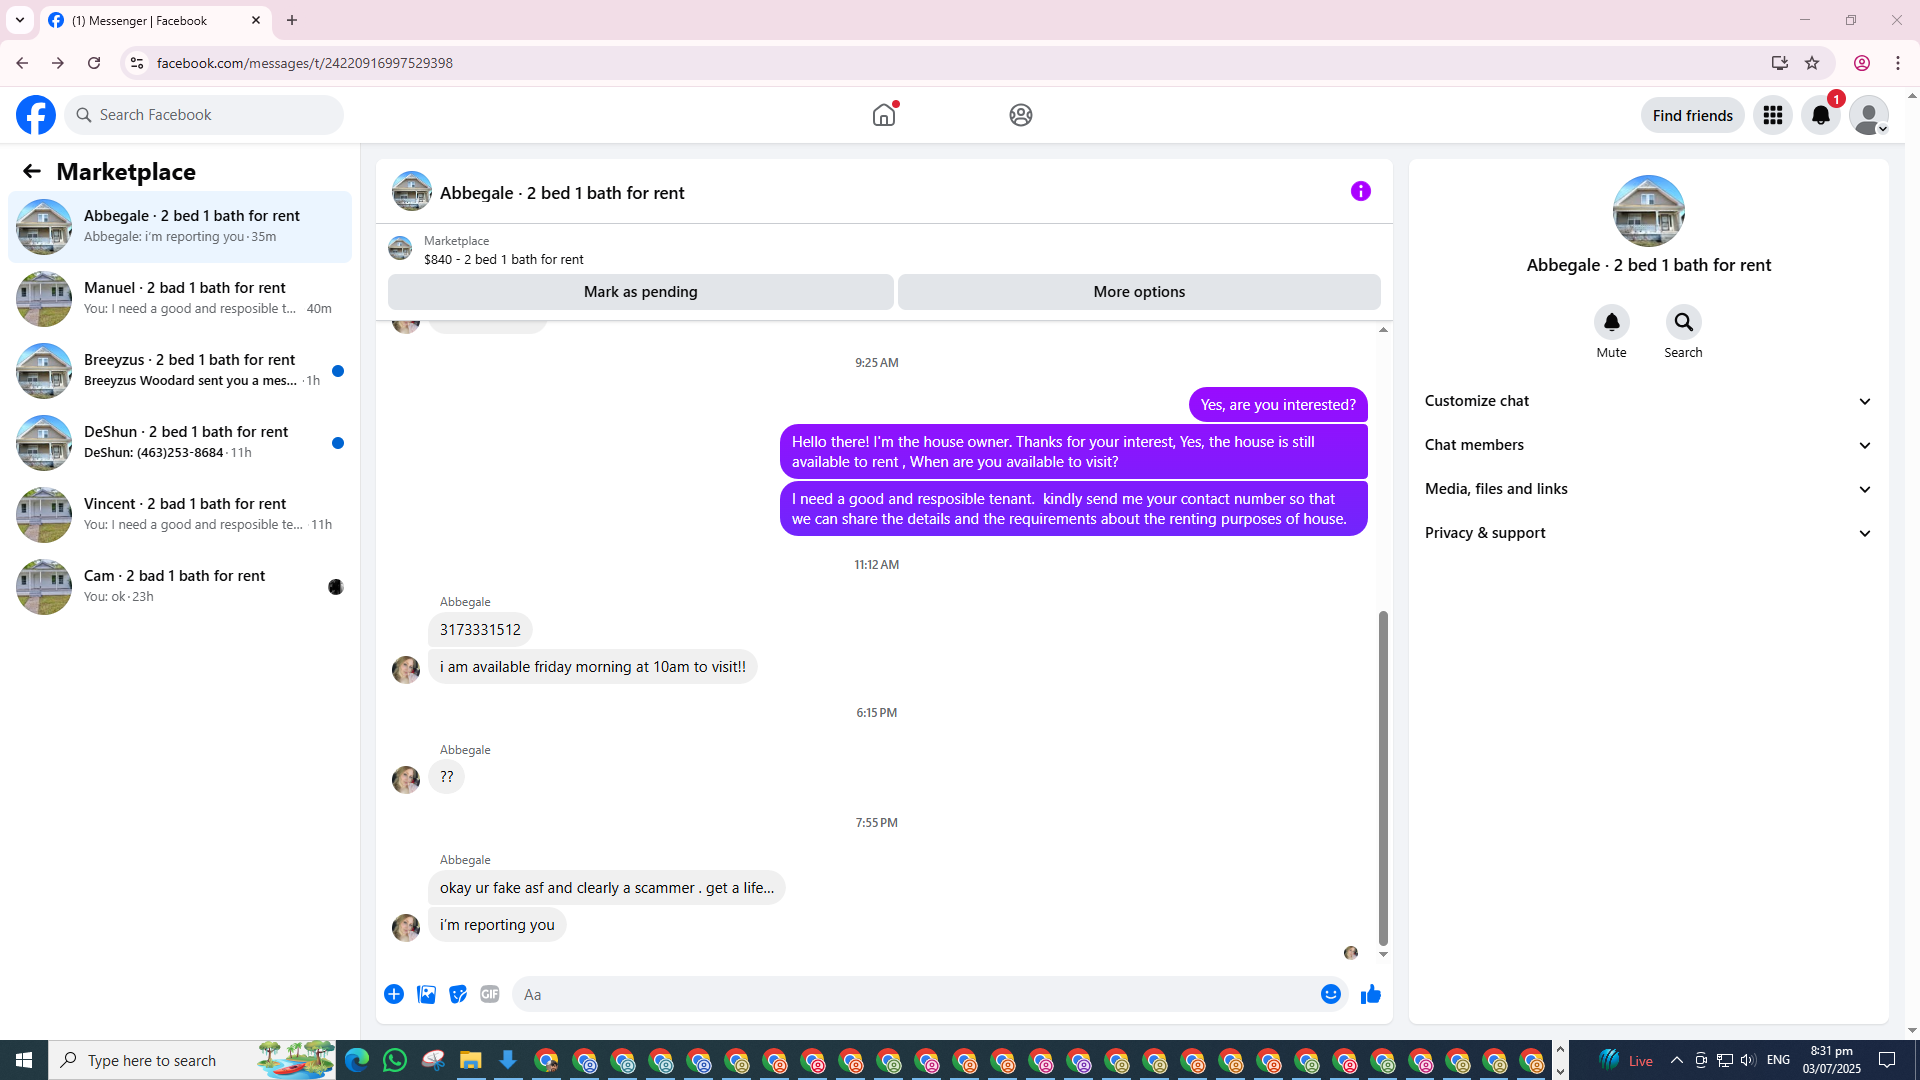Open the GIF picker in composer
1920x1080 pixels.
click(x=489, y=994)
